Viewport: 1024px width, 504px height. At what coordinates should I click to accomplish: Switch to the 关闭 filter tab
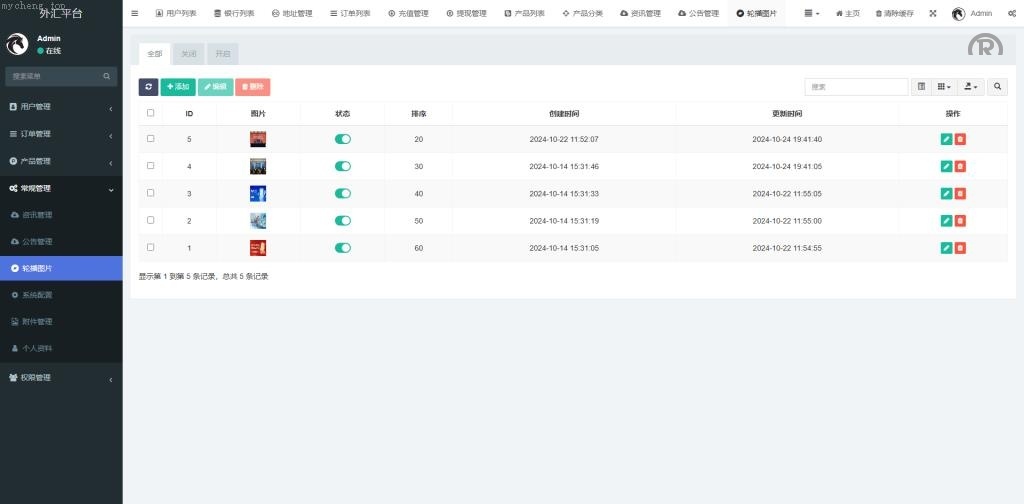click(189, 54)
